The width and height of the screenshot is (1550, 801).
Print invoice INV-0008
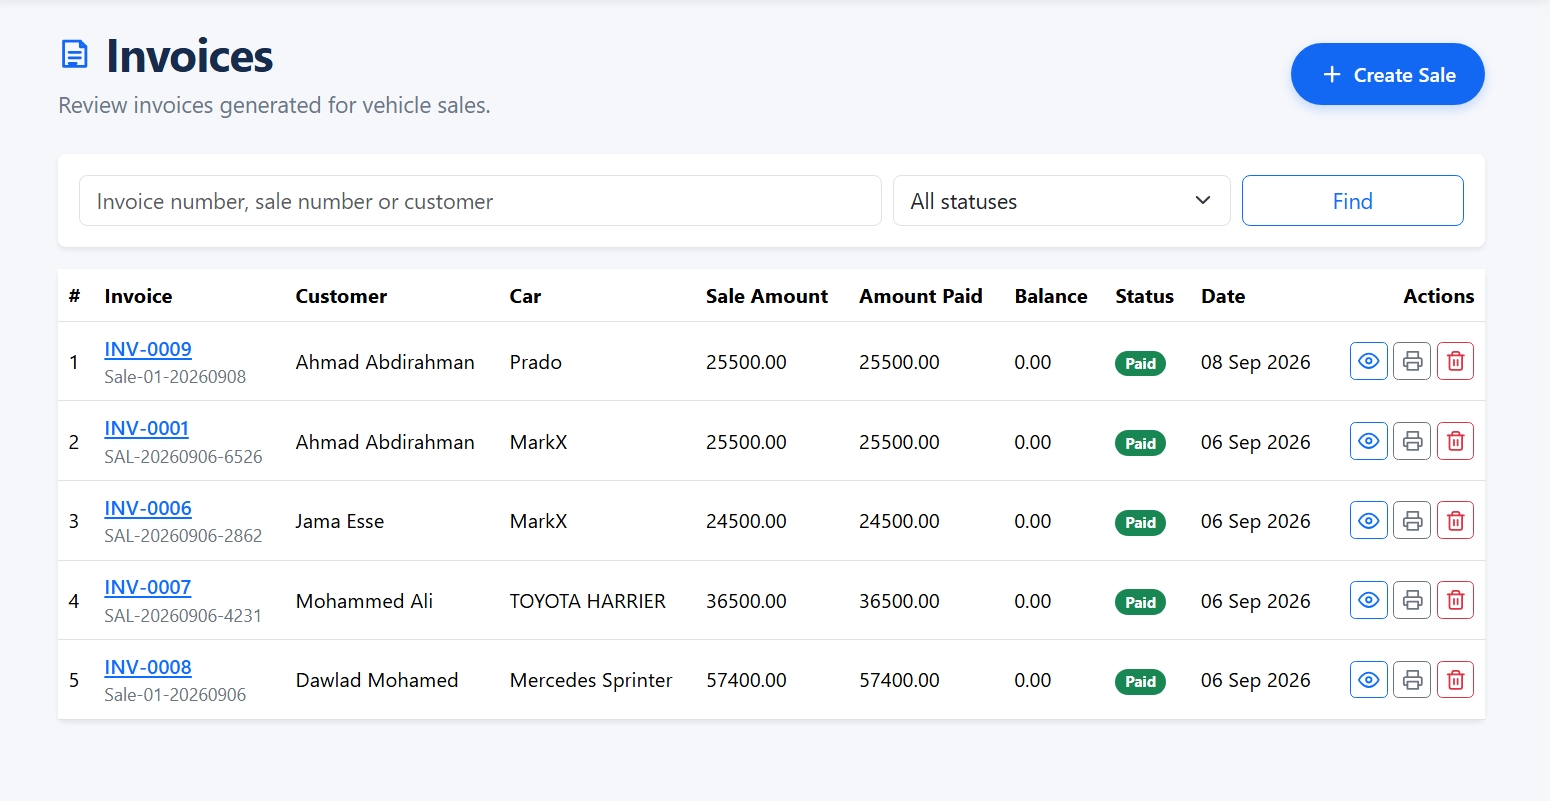coord(1412,680)
